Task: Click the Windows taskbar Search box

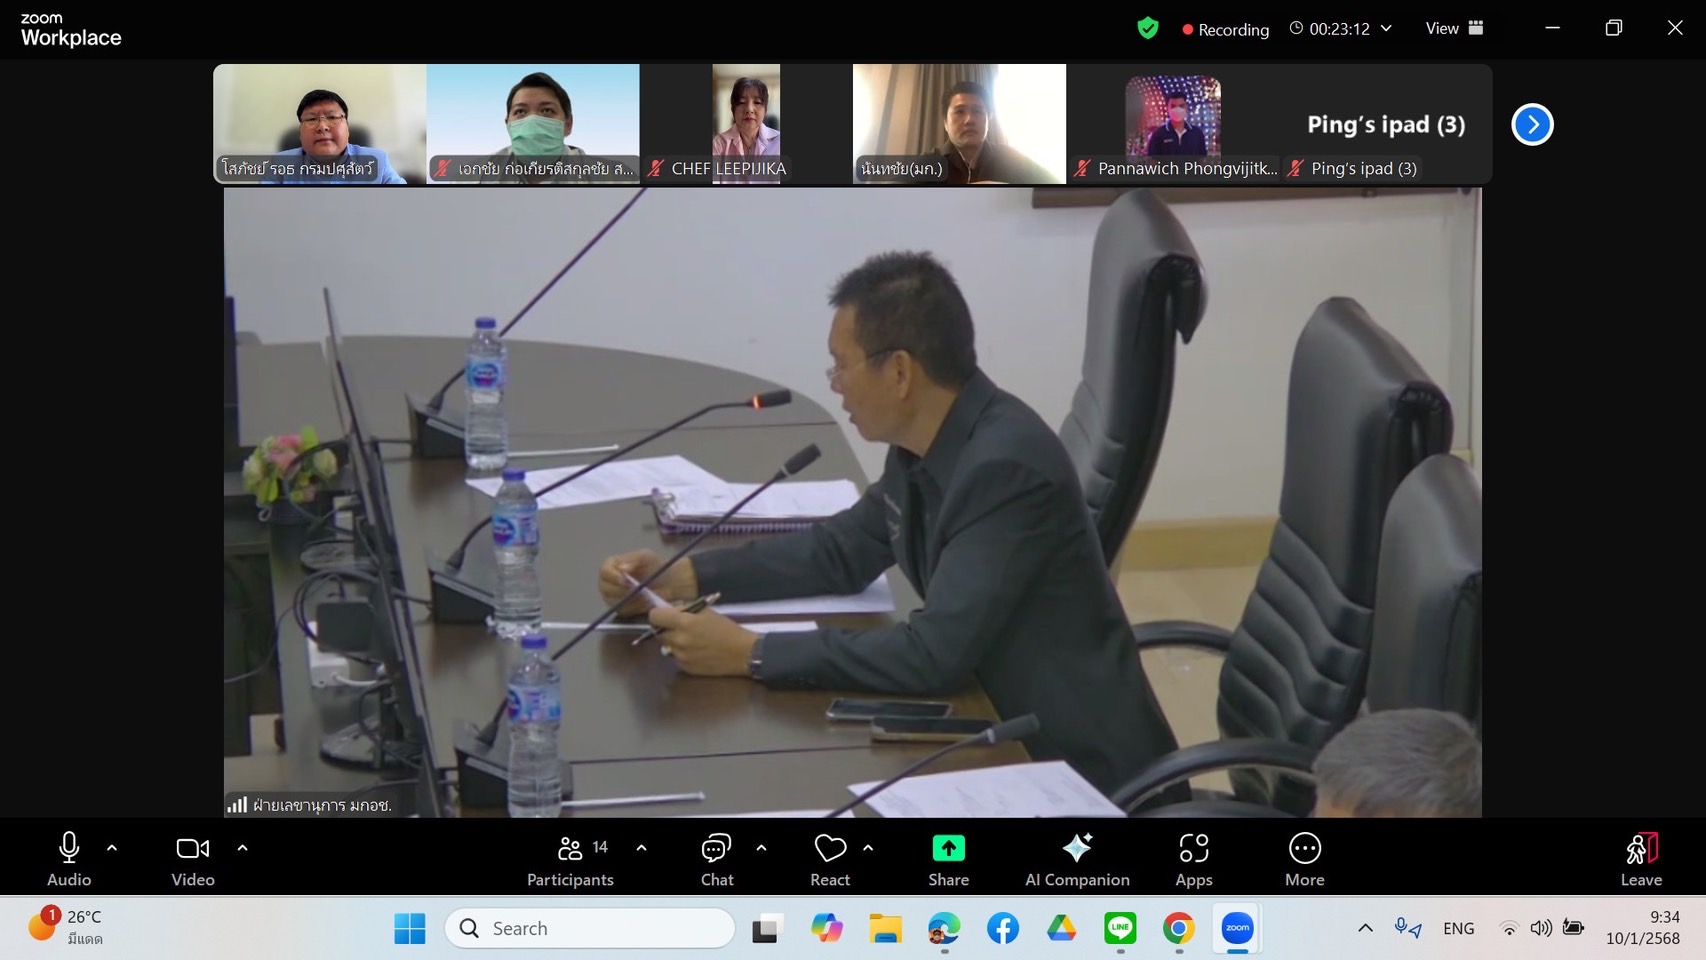Action: coord(590,928)
